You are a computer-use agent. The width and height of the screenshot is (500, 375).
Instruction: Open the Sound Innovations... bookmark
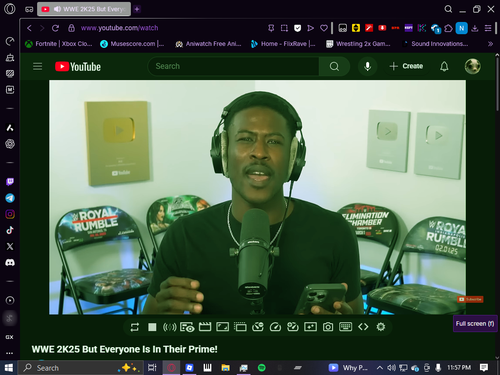click(x=435, y=44)
